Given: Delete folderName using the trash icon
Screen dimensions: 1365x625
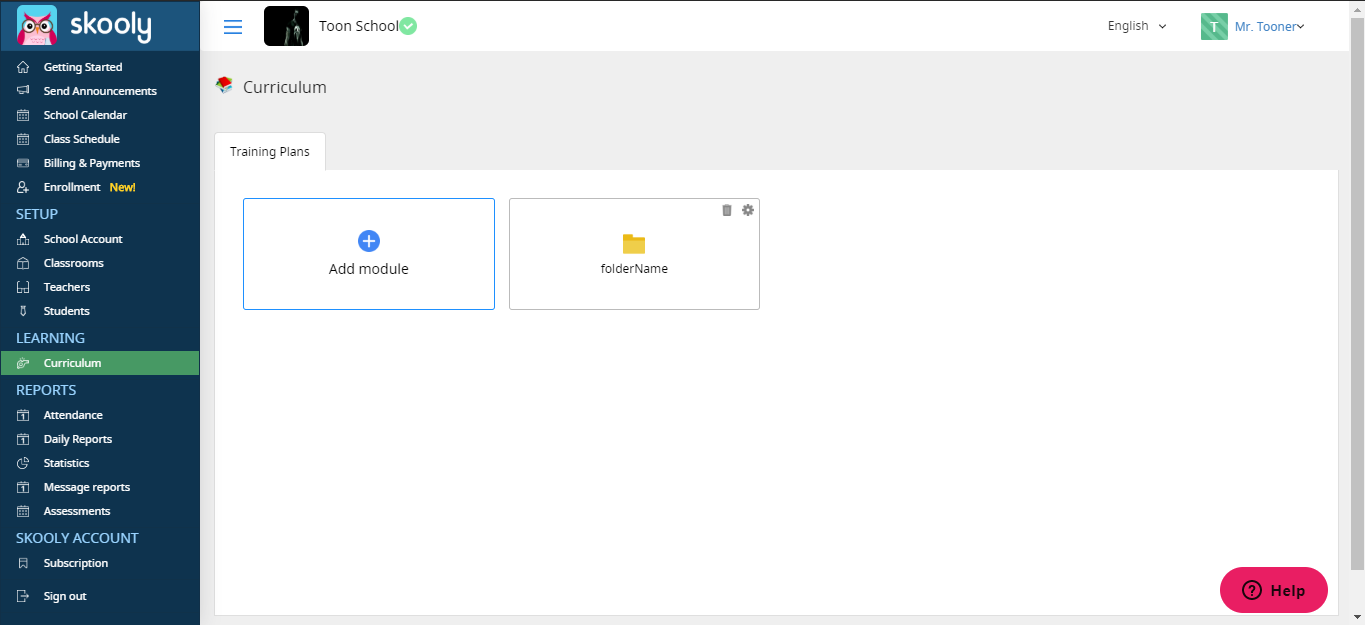Looking at the screenshot, I should (x=727, y=210).
